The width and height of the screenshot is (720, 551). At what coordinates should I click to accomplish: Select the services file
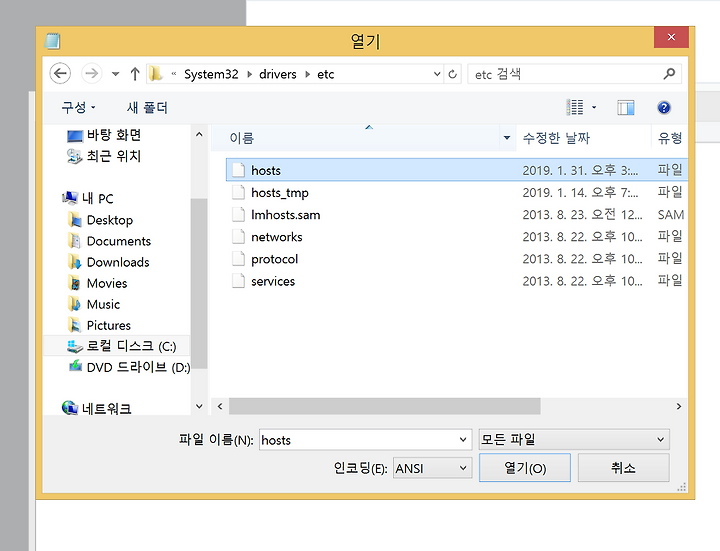click(457, 281)
